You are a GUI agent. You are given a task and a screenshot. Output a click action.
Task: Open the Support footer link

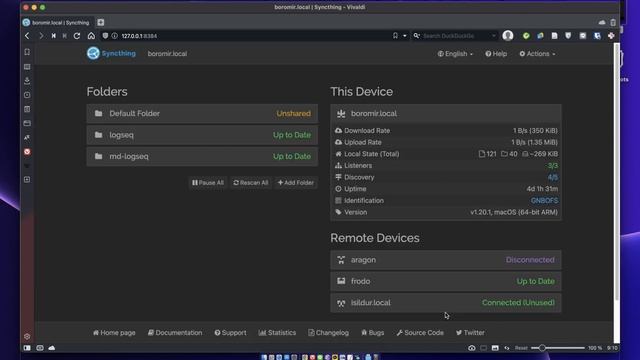click(x=230, y=333)
